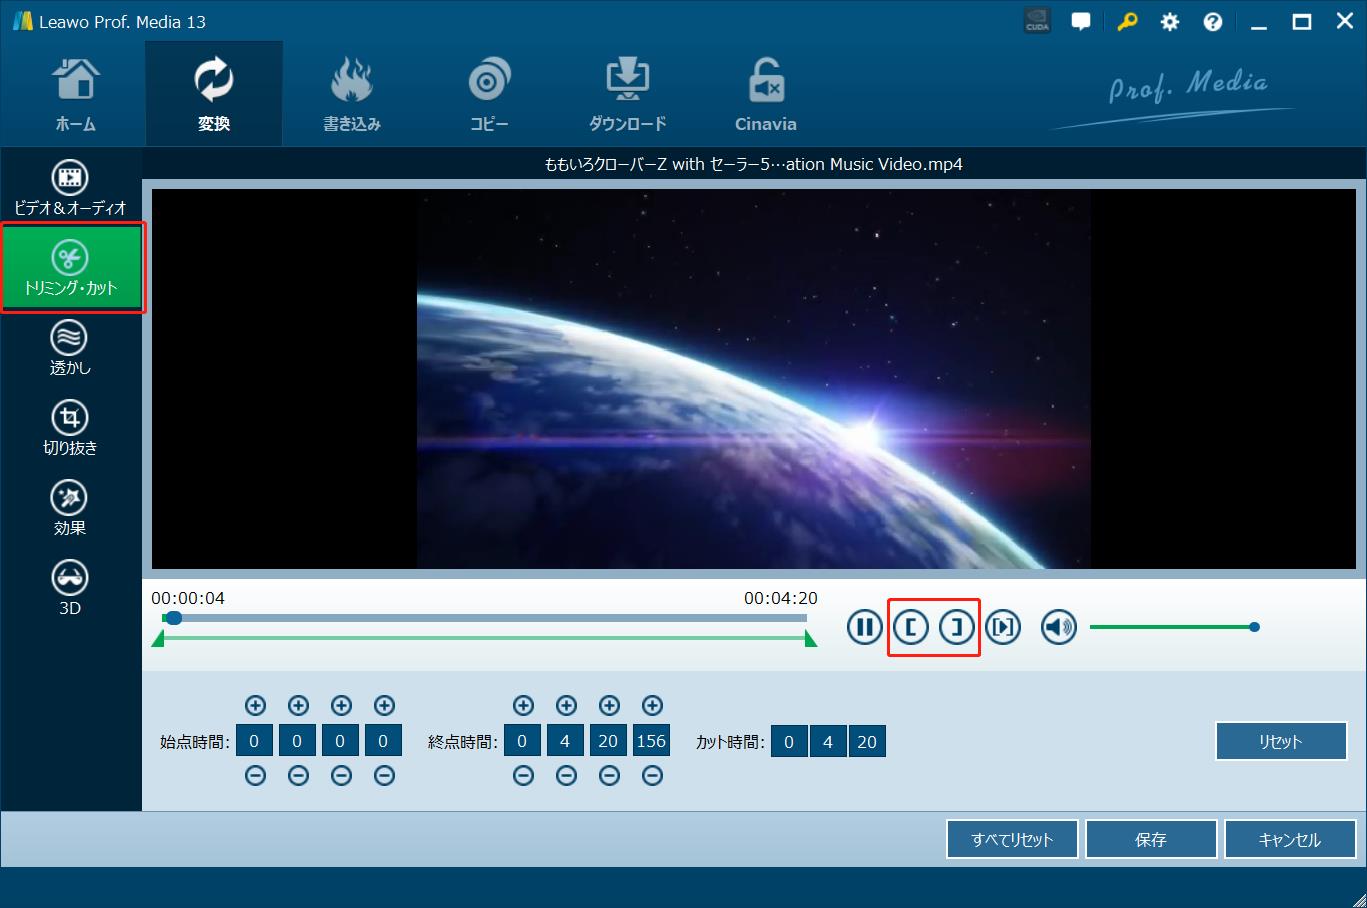This screenshot has height=908, width=1367.
Task: Switch to the Burn (書き込み) tab
Action: (351, 95)
